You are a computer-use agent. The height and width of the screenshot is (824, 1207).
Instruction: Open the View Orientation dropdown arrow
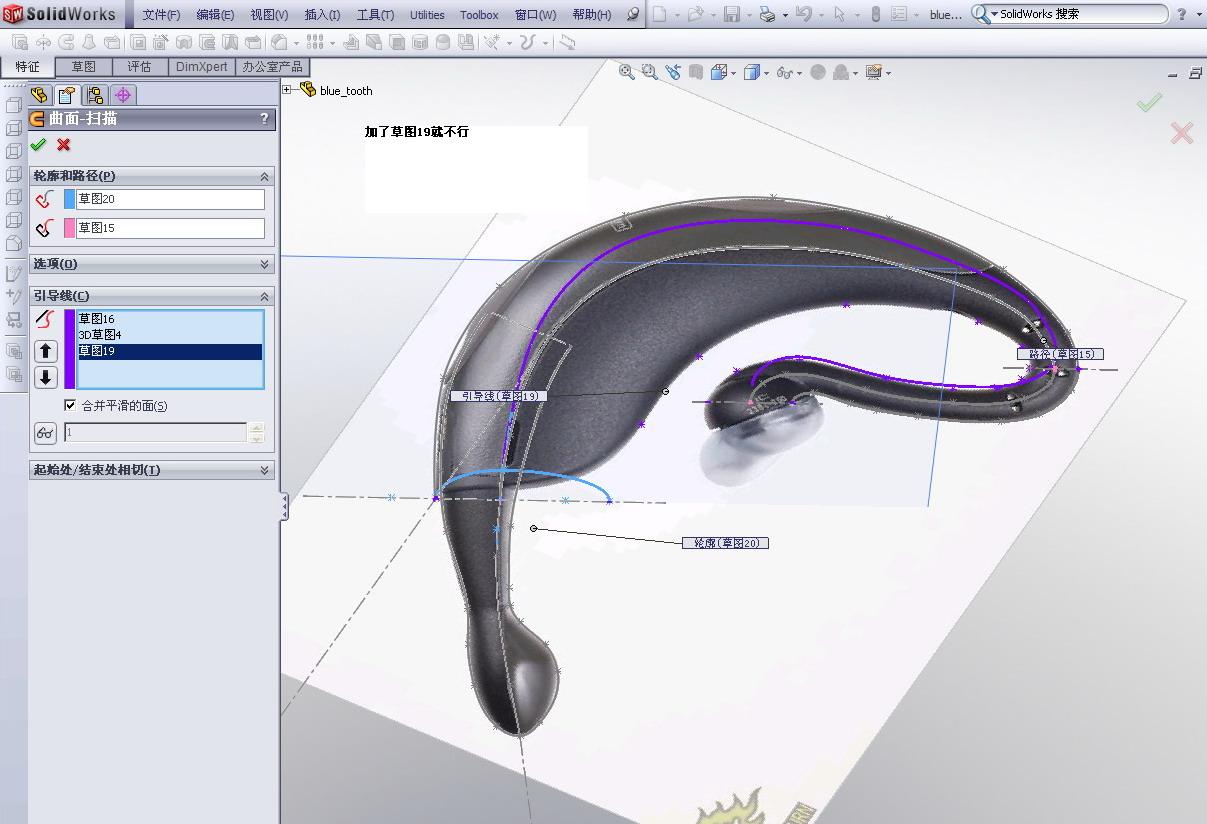734,73
